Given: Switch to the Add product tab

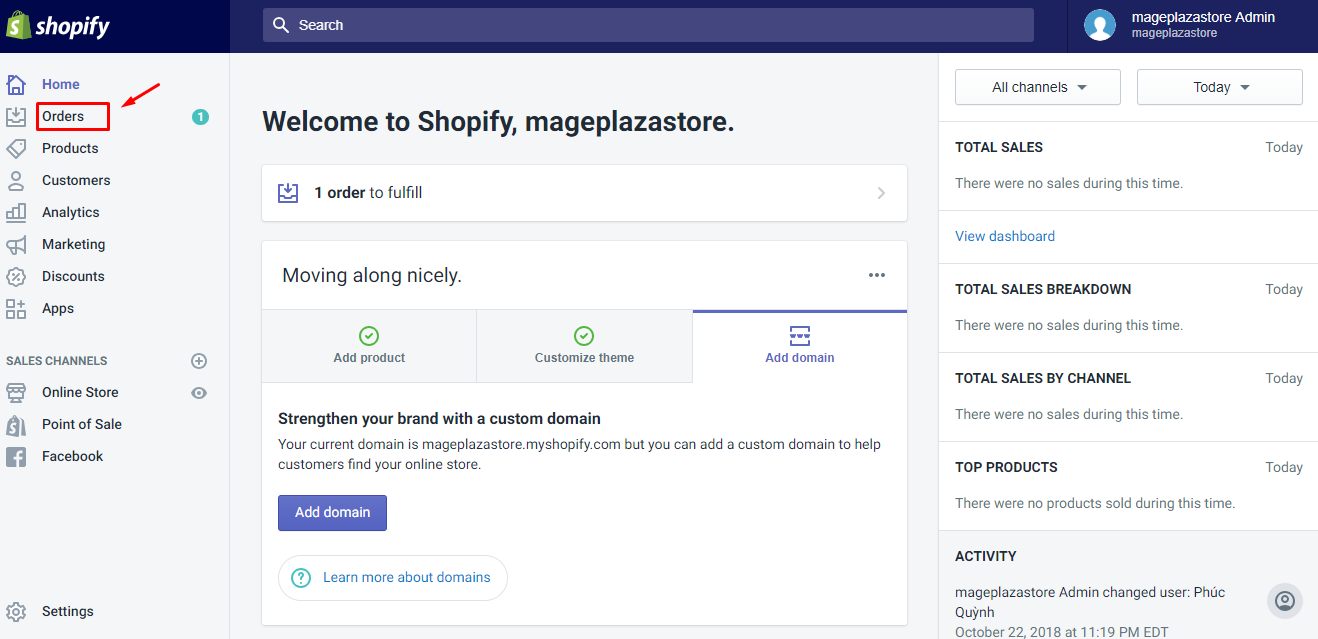Looking at the screenshot, I should pos(368,346).
